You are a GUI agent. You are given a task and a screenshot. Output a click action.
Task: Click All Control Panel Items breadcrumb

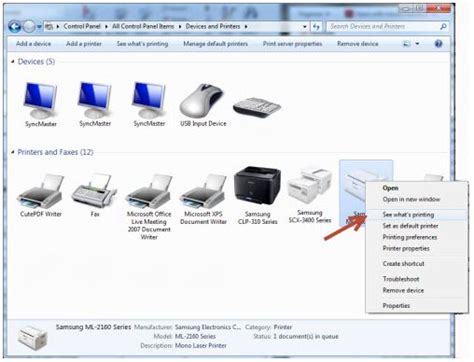(143, 26)
